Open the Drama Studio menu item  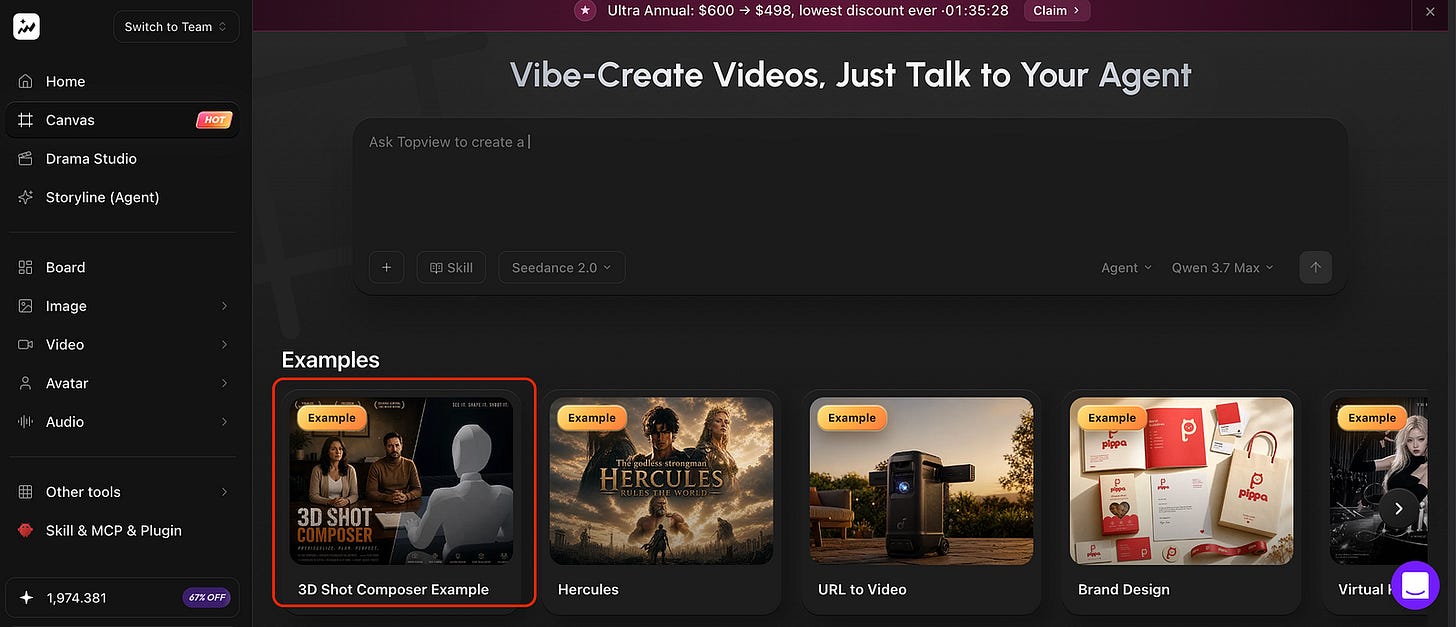pos(122,159)
